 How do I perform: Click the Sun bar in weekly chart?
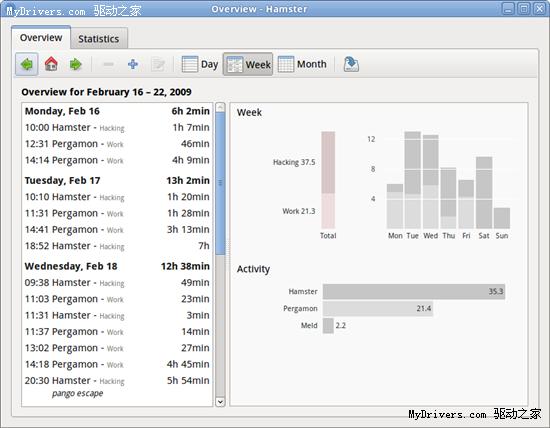[502, 218]
